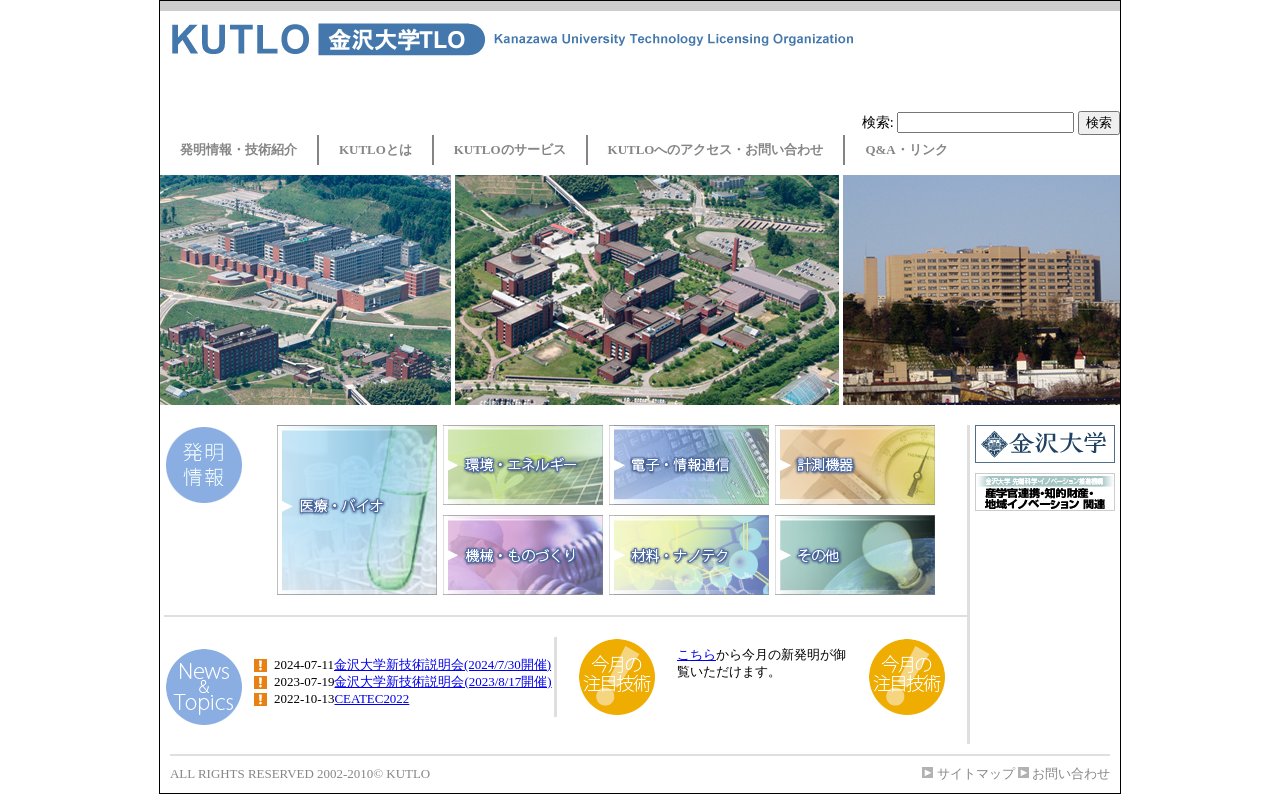Screen dimensions: 1280x800
Task: Open 今月の注目技術 icon right of こちら text
Action: 907,677
